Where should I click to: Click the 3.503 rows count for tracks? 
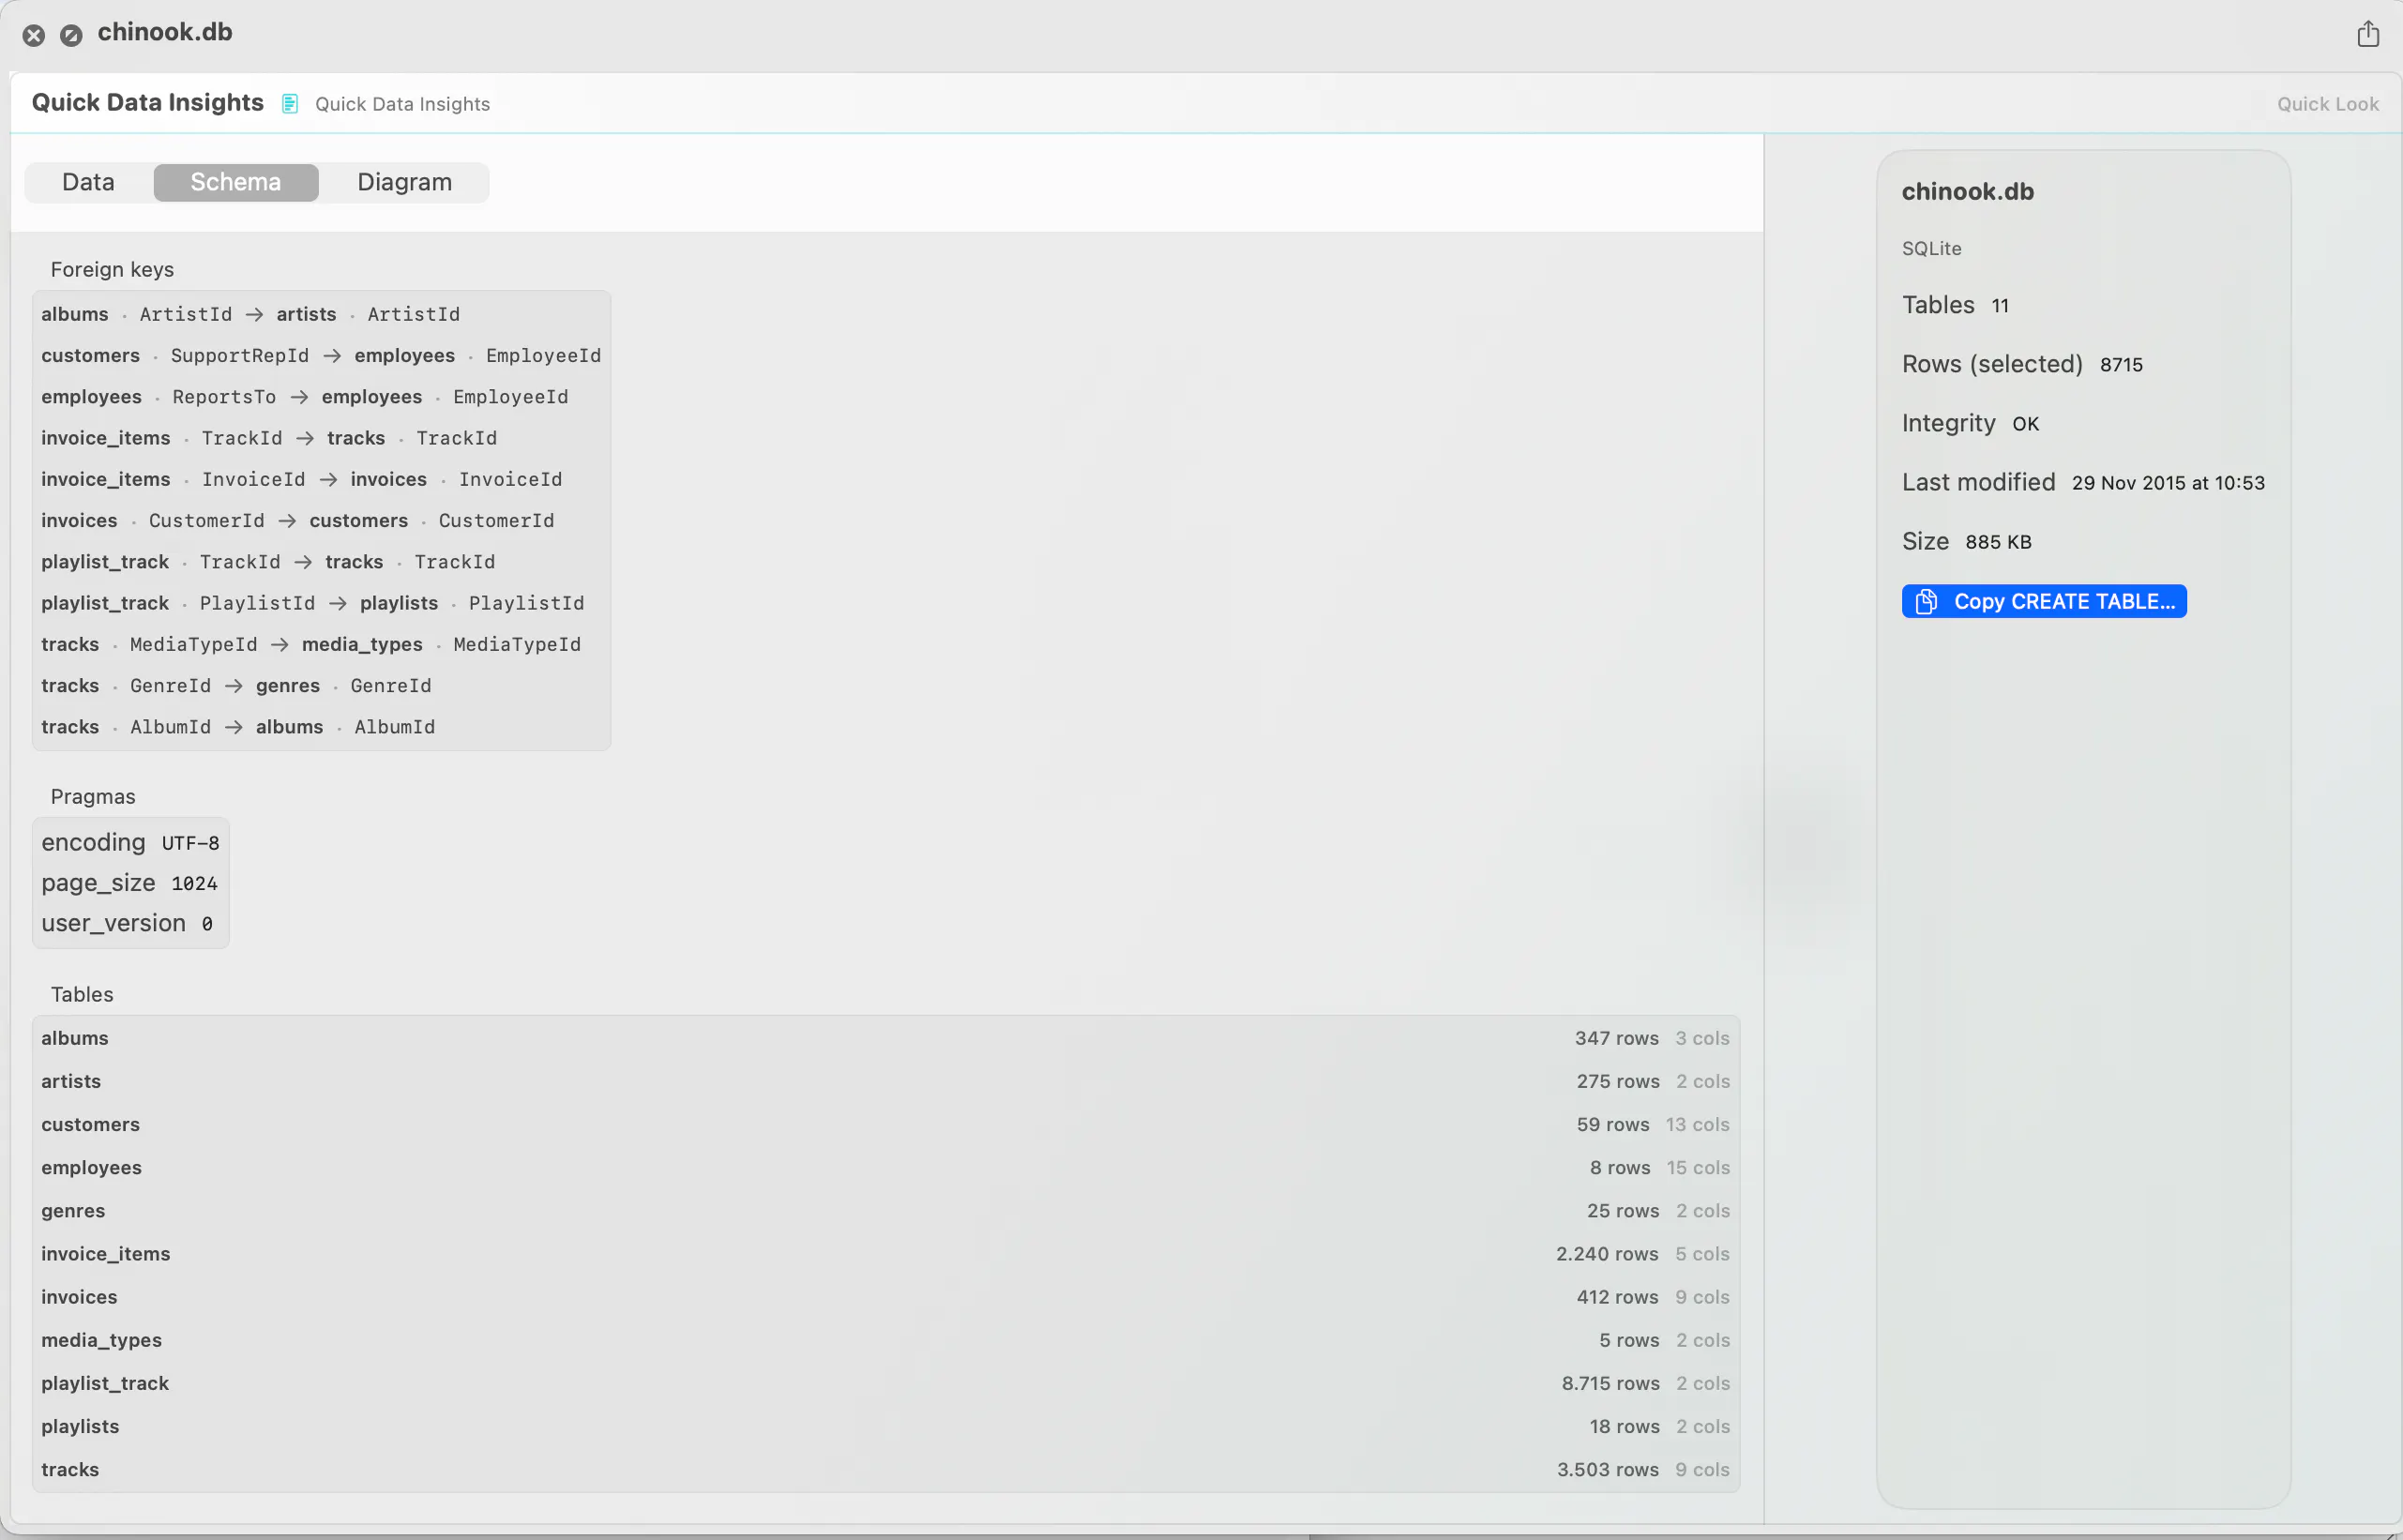1607,1468
